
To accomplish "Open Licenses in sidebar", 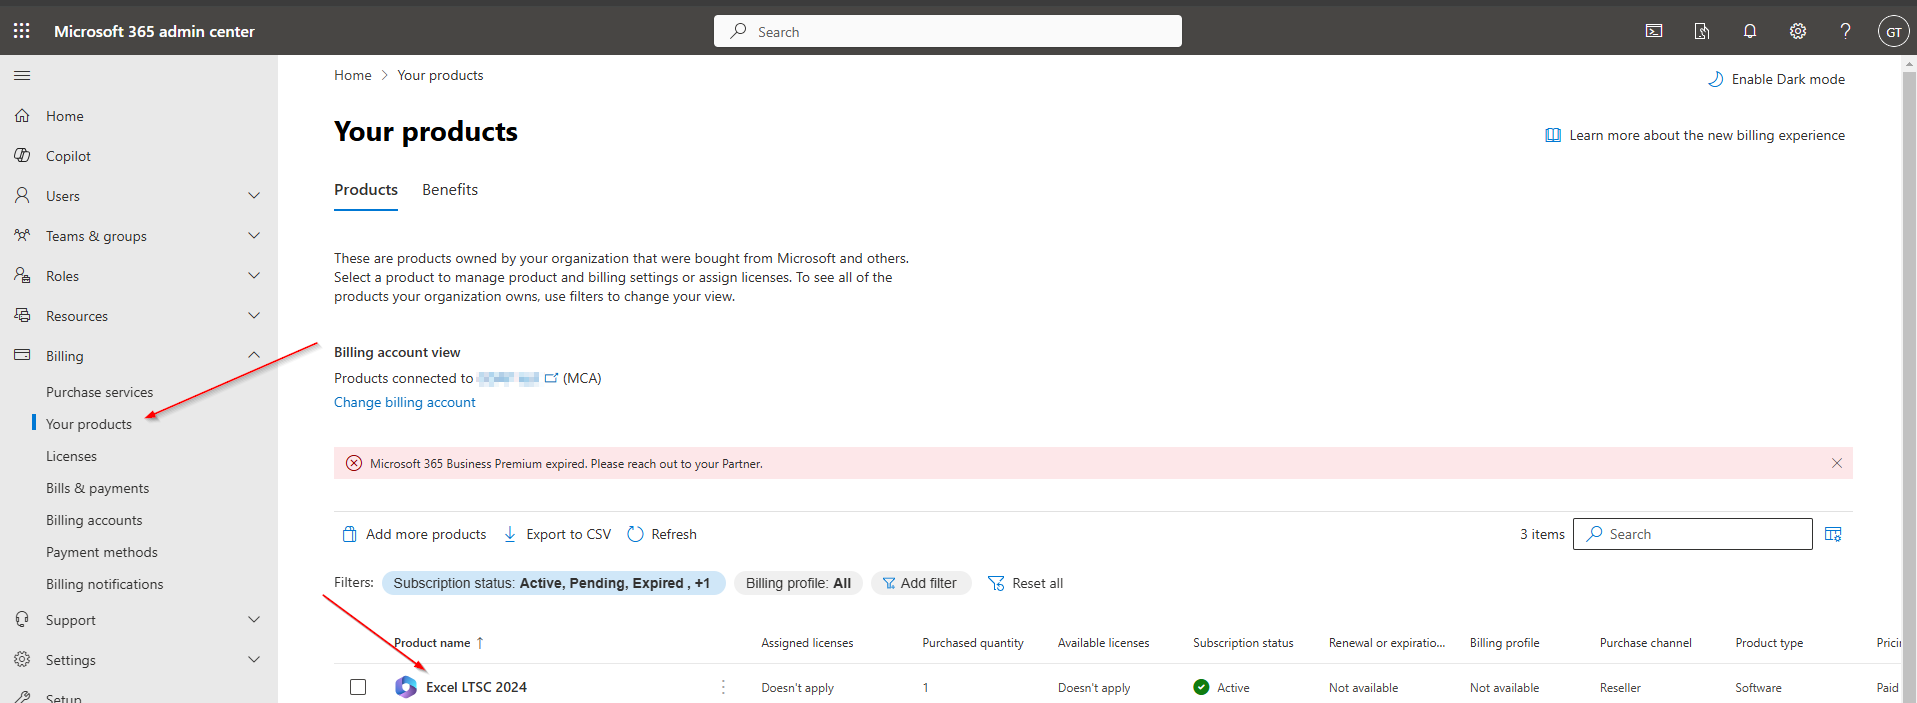I will [72, 456].
